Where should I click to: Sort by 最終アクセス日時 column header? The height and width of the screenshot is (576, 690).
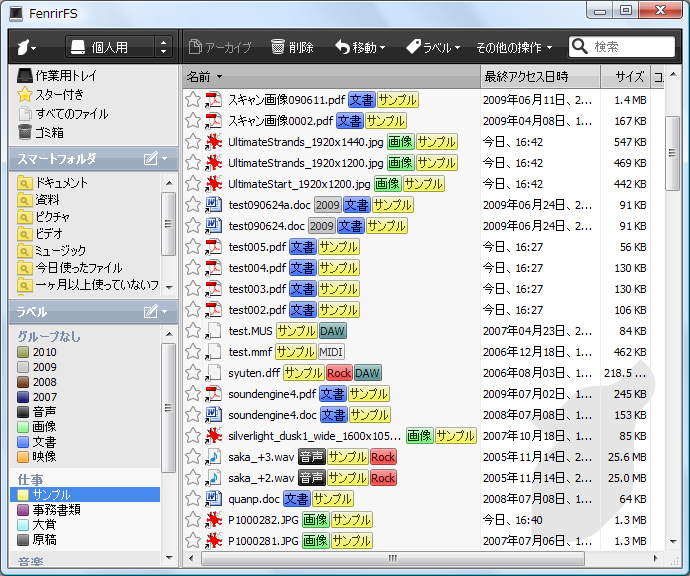540,77
